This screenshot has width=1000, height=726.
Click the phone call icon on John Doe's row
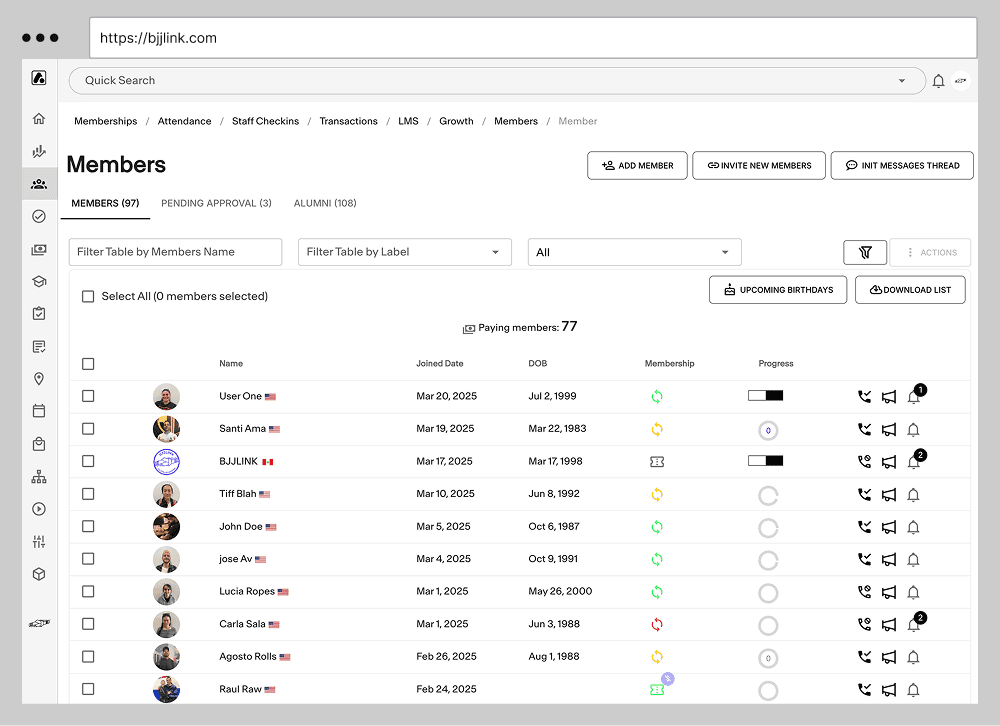click(x=863, y=526)
